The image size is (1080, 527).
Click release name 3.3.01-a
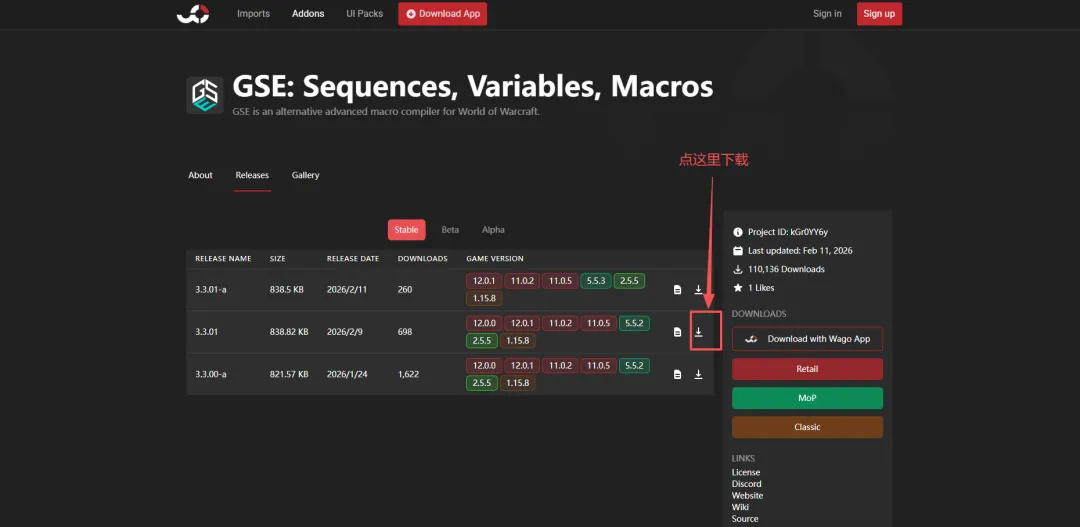point(211,290)
